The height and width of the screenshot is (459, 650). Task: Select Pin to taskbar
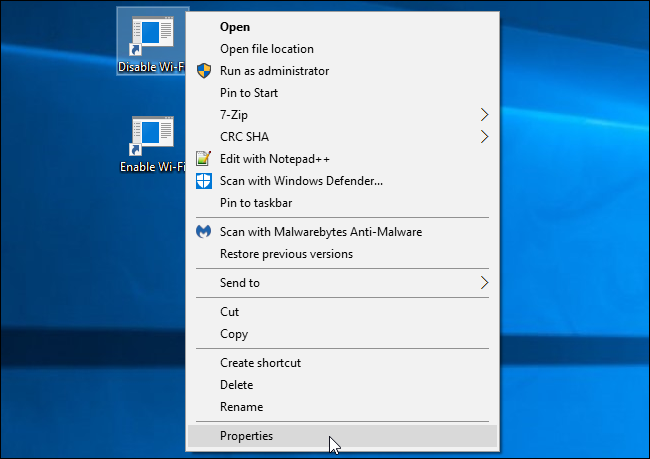(x=342, y=203)
